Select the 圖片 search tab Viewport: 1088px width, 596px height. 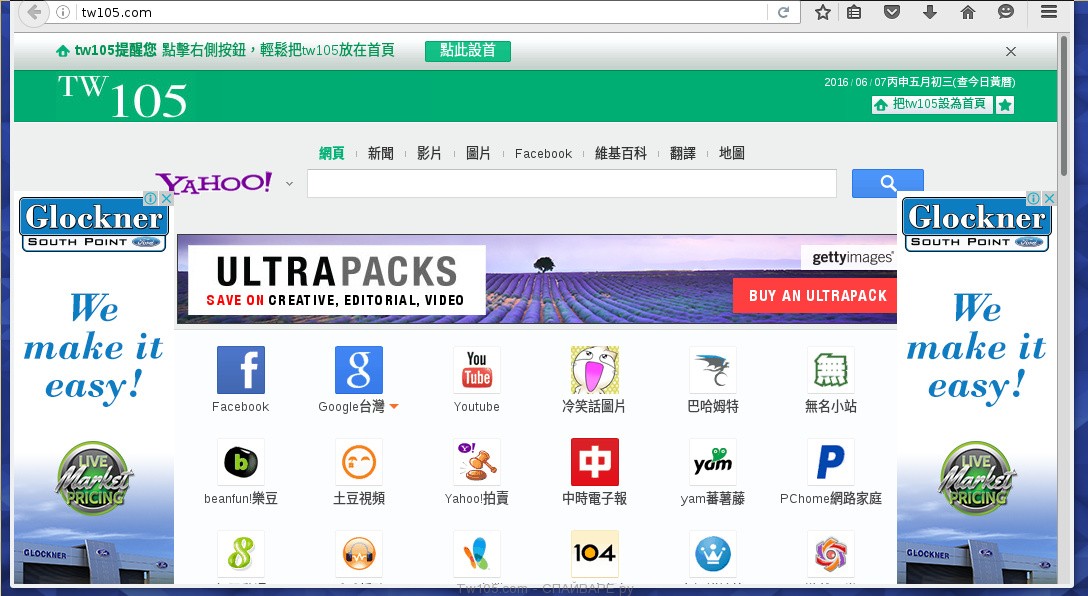click(478, 153)
